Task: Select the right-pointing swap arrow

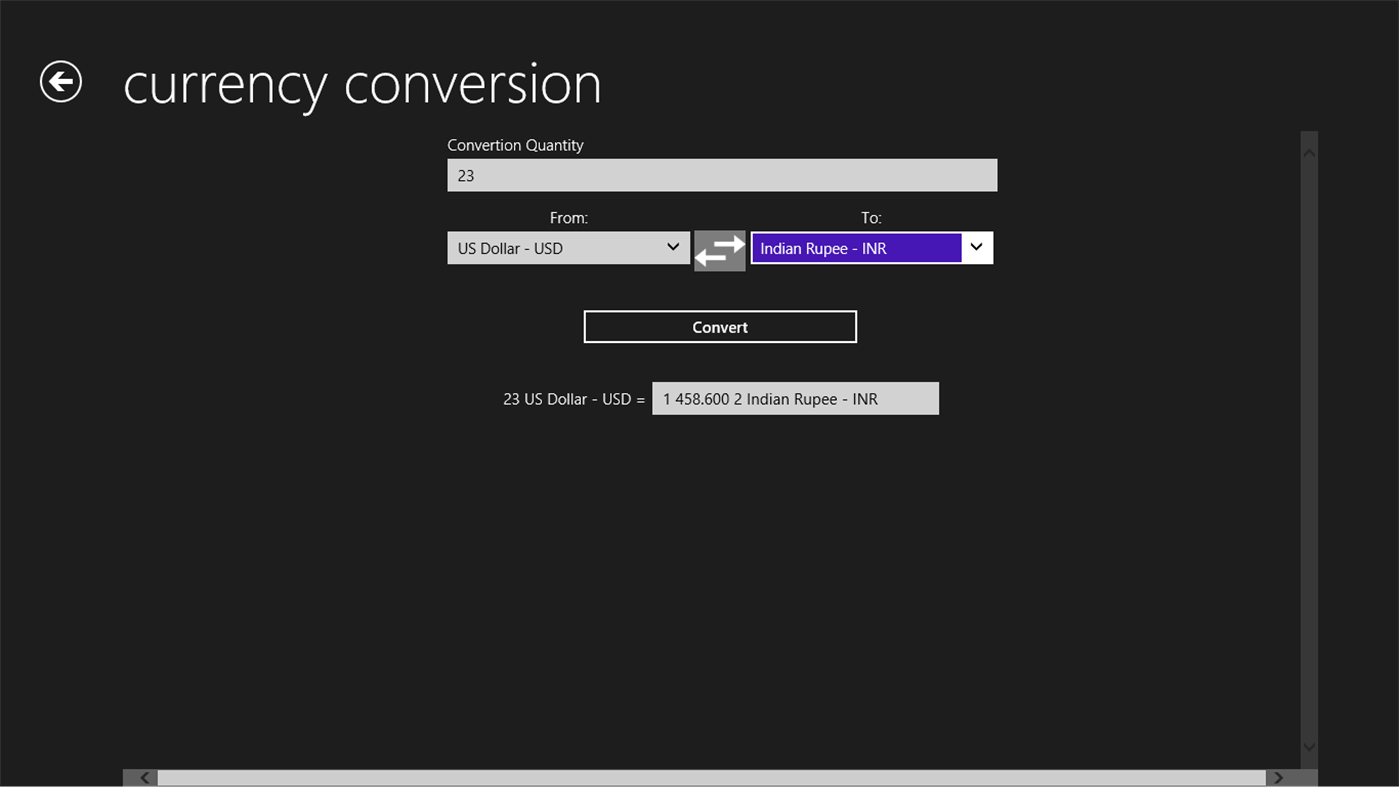Action: [730, 243]
